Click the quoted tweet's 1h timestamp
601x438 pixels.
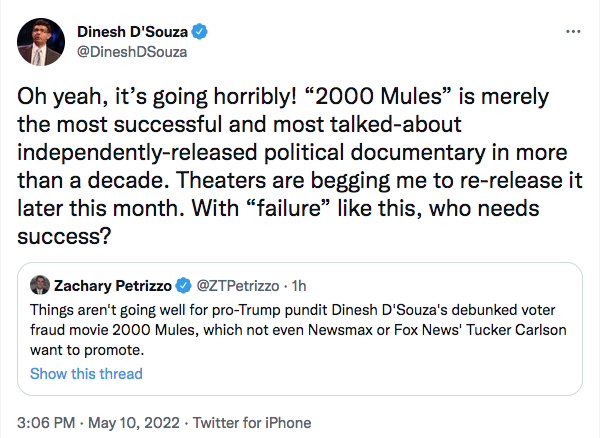pos(297,284)
